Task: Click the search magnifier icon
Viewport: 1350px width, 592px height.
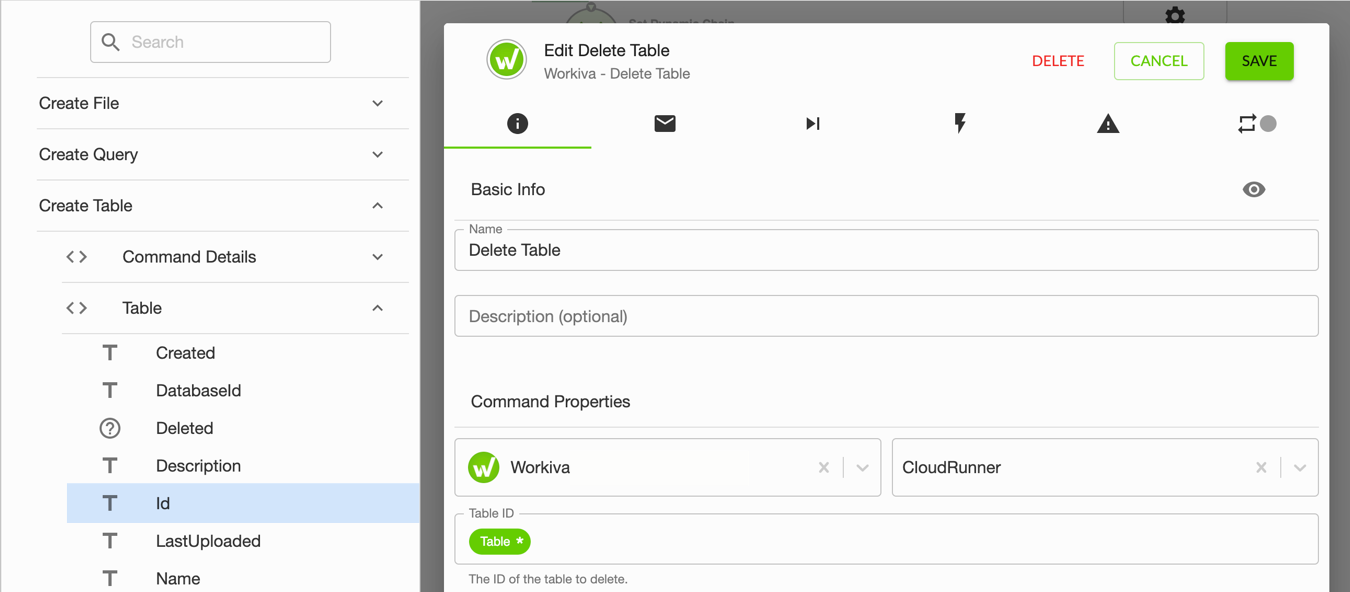Action: [x=111, y=42]
